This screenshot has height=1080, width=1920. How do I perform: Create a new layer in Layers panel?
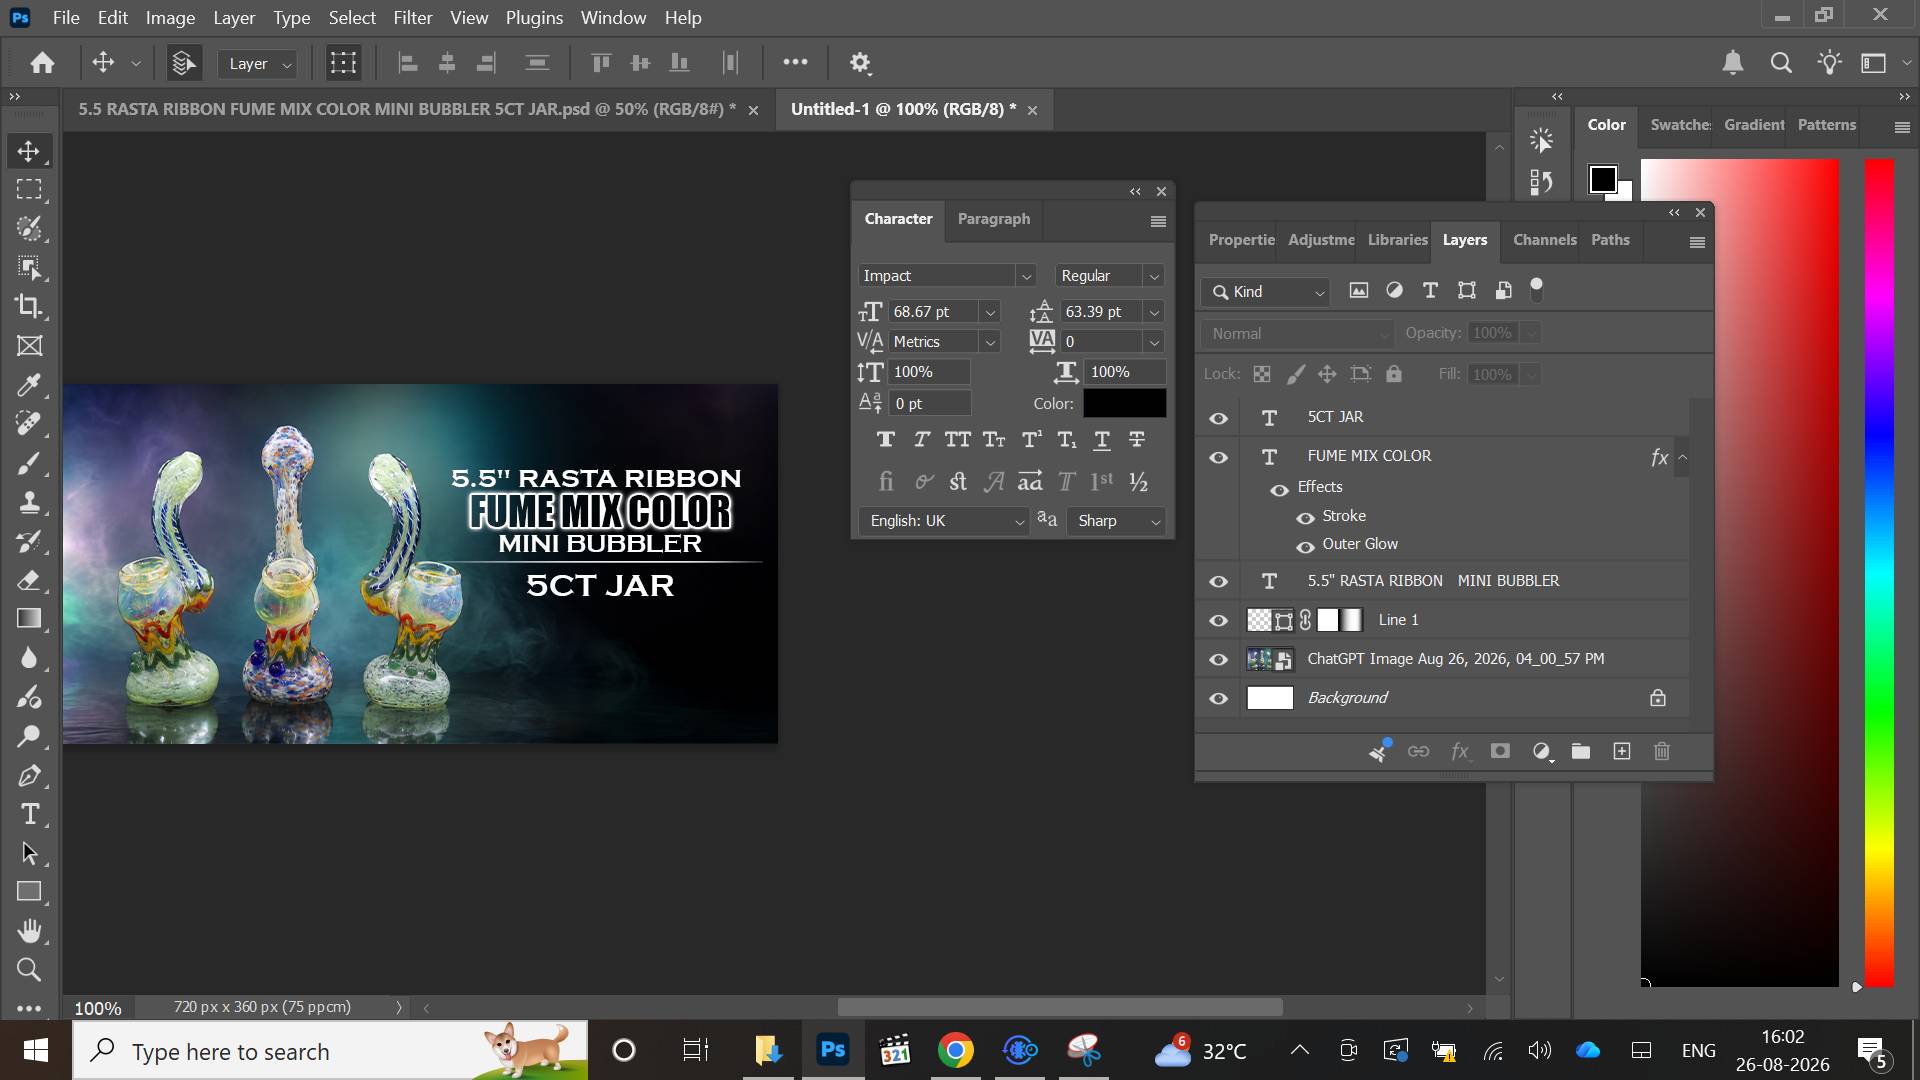click(1622, 751)
